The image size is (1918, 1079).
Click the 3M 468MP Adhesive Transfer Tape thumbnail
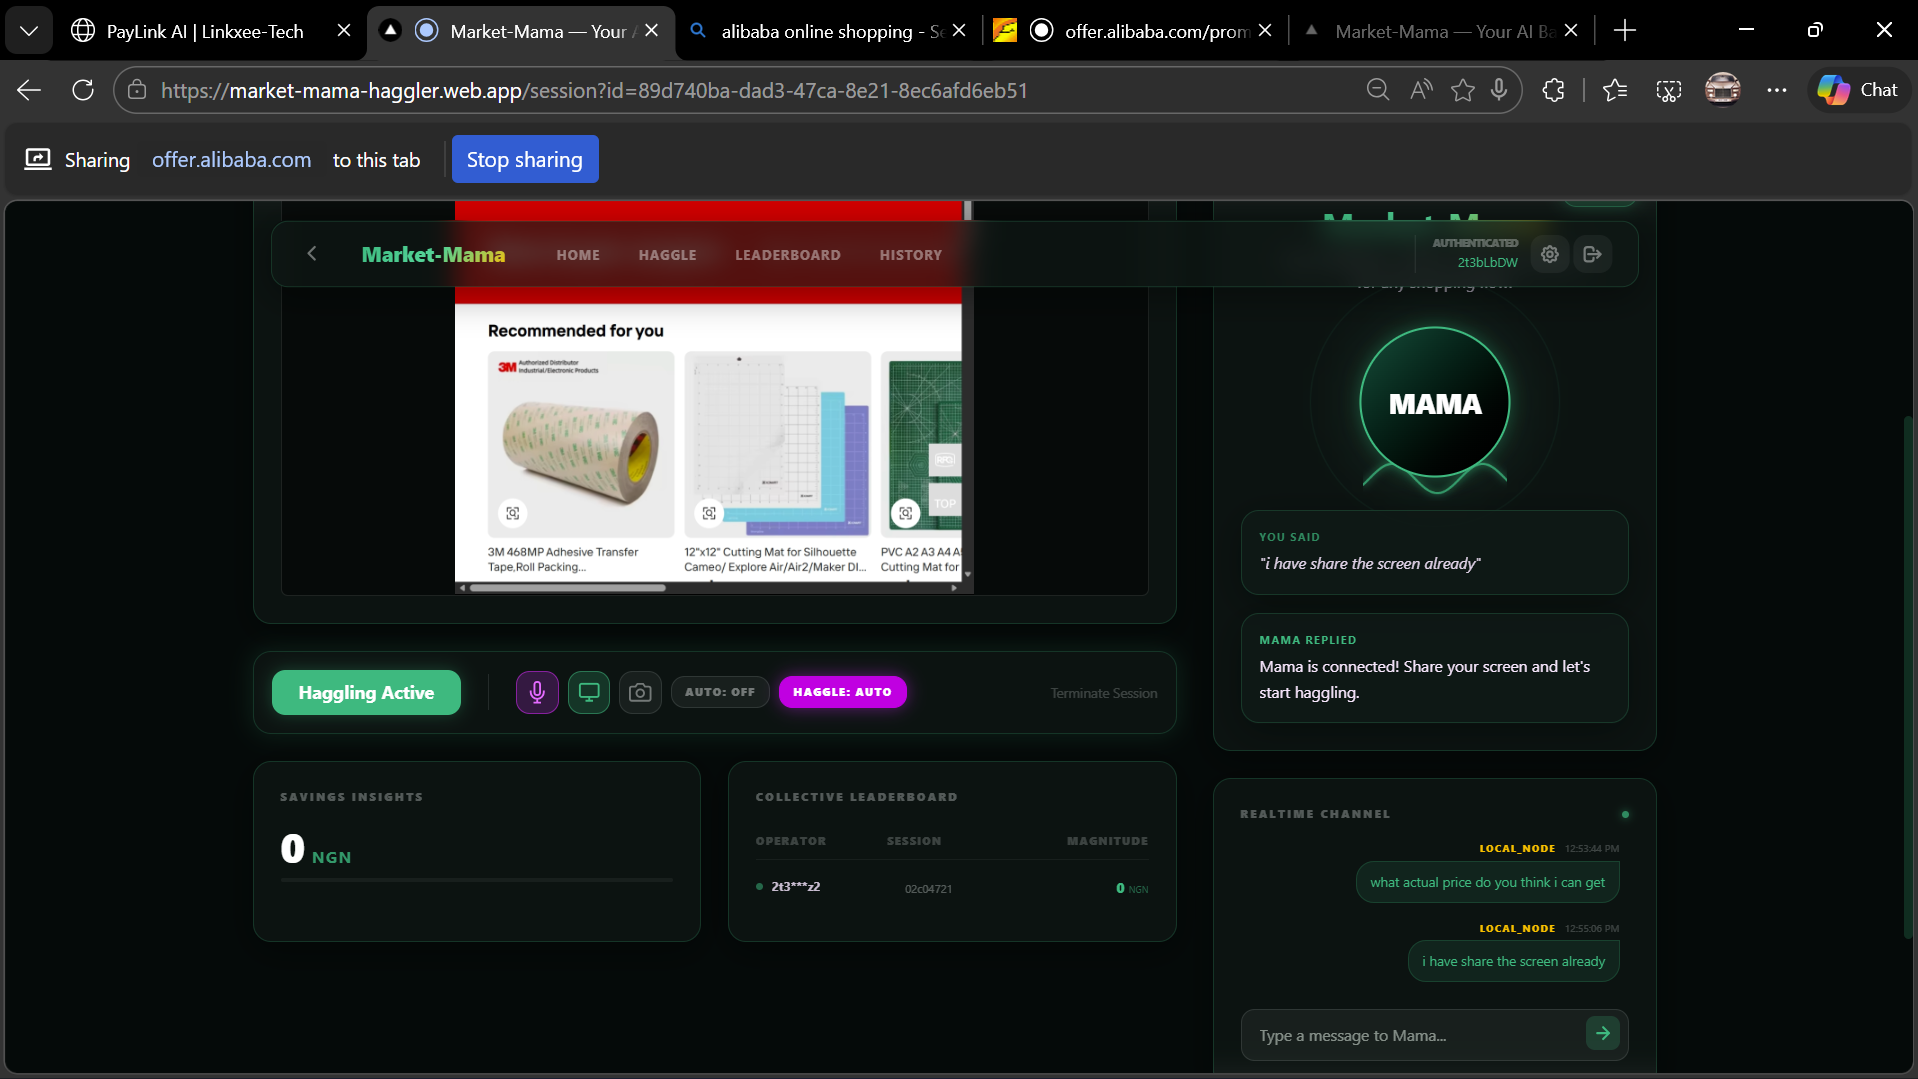(x=581, y=444)
